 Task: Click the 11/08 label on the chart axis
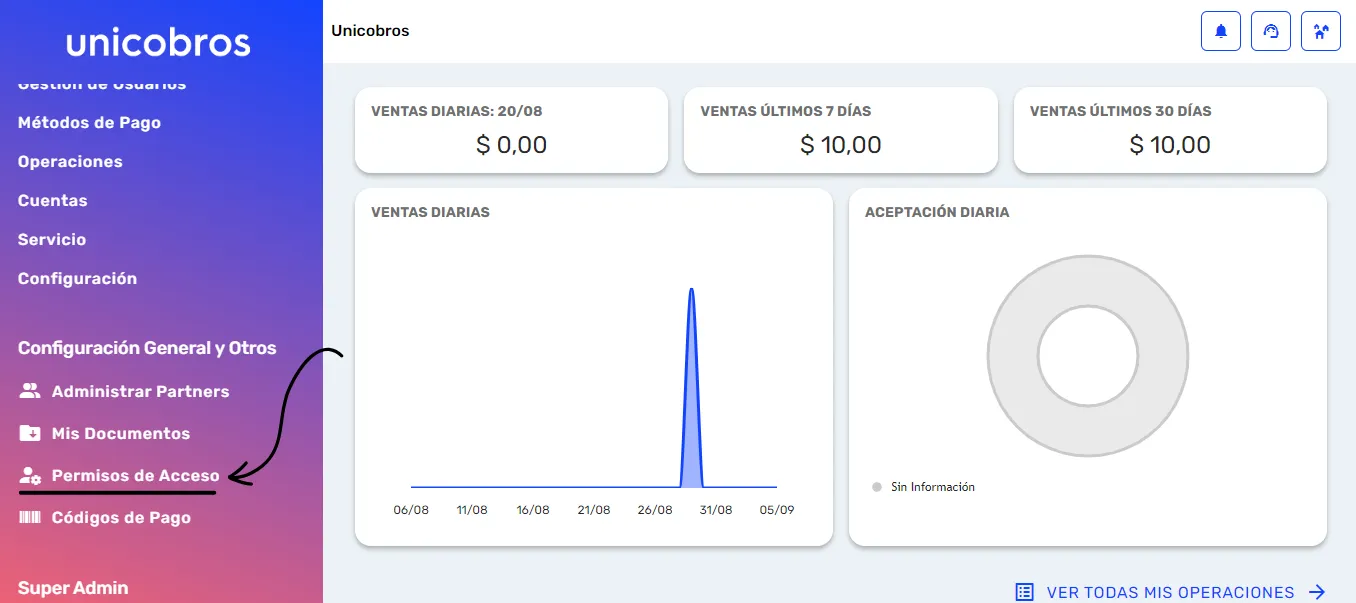(472, 509)
